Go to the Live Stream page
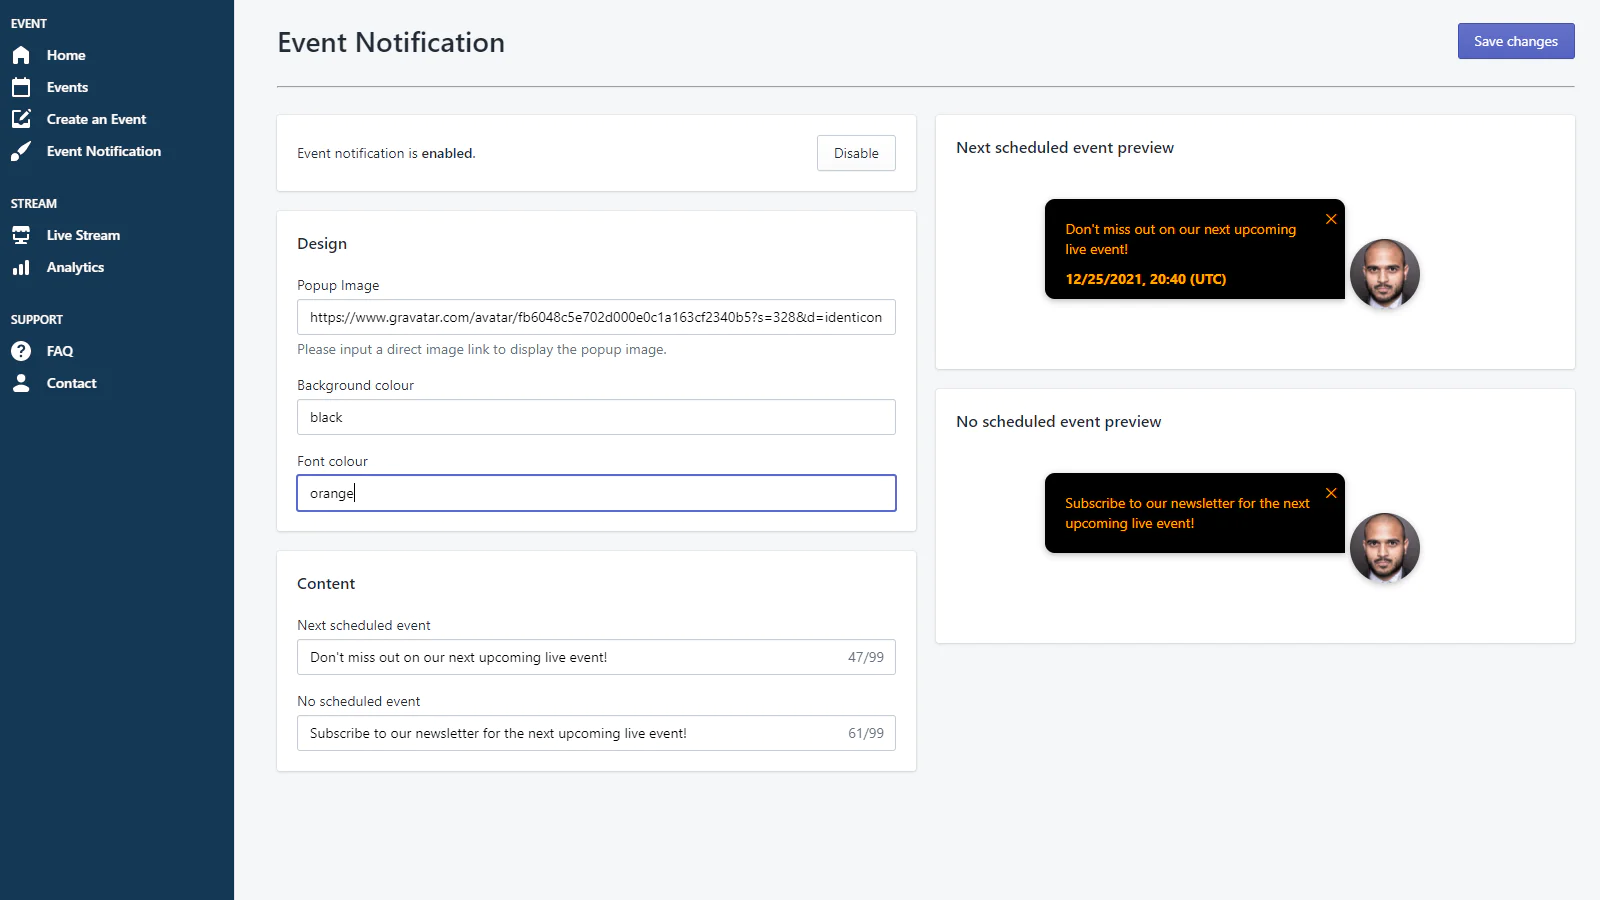This screenshot has width=1600, height=900. tap(83, 235)
